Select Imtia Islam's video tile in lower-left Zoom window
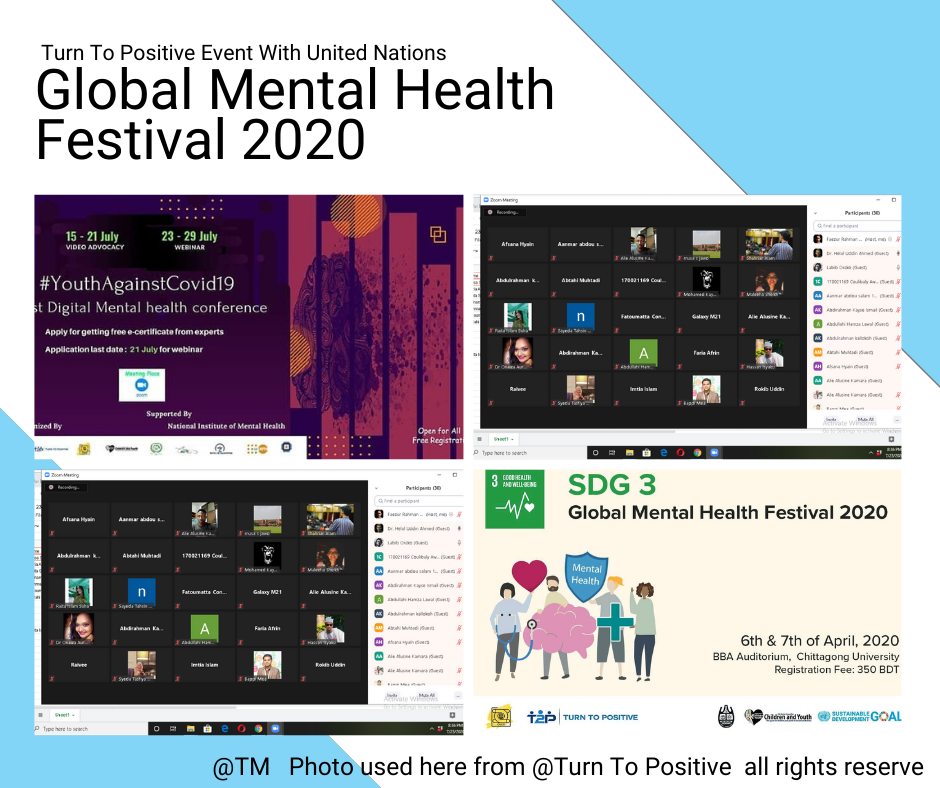This screenshot has width=940, height=788. pyautogui.click(x=204, y=664)
